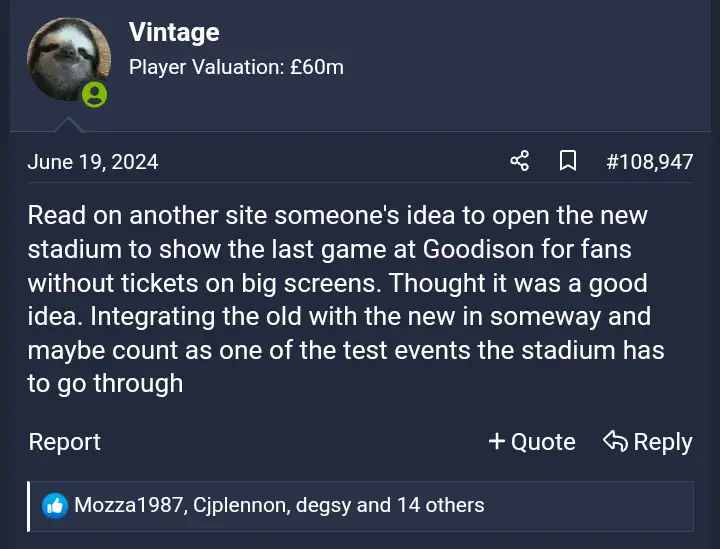The width and height of the screenshot is (720, 549).
Task: Click the 'Player Valuation: £60m' user title
Action: pos(236,67)
